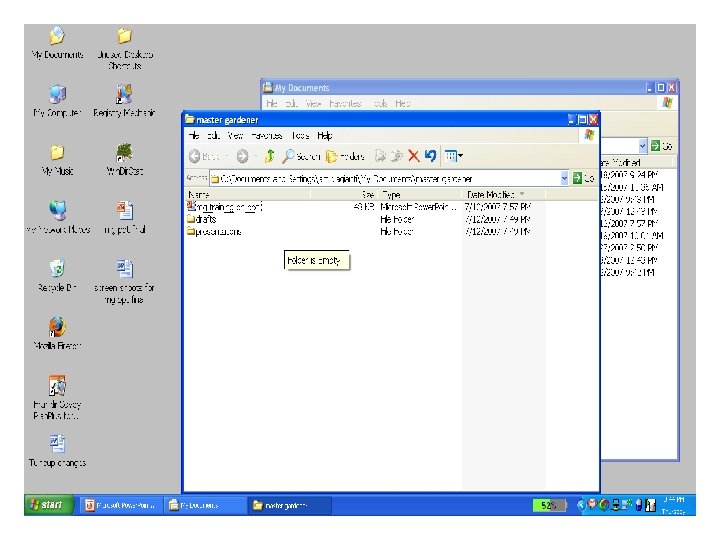
Task: Click the master gardener taskbar button
Action: [x=288, y=505]
